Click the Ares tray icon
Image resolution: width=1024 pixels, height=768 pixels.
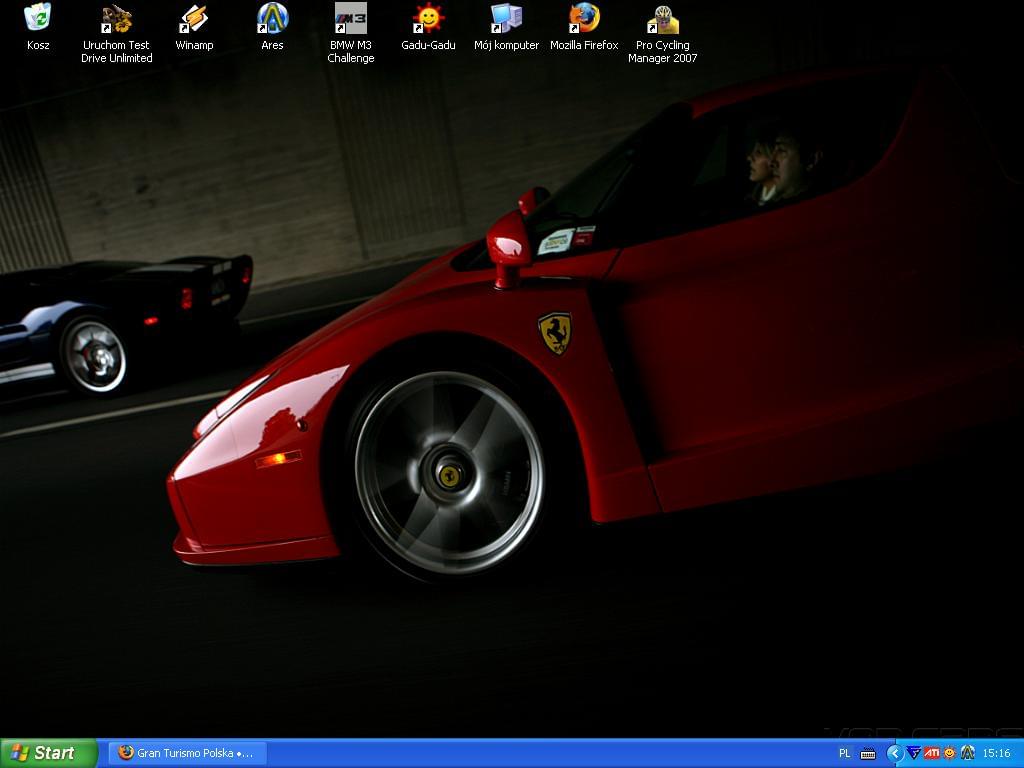(968, 753)
